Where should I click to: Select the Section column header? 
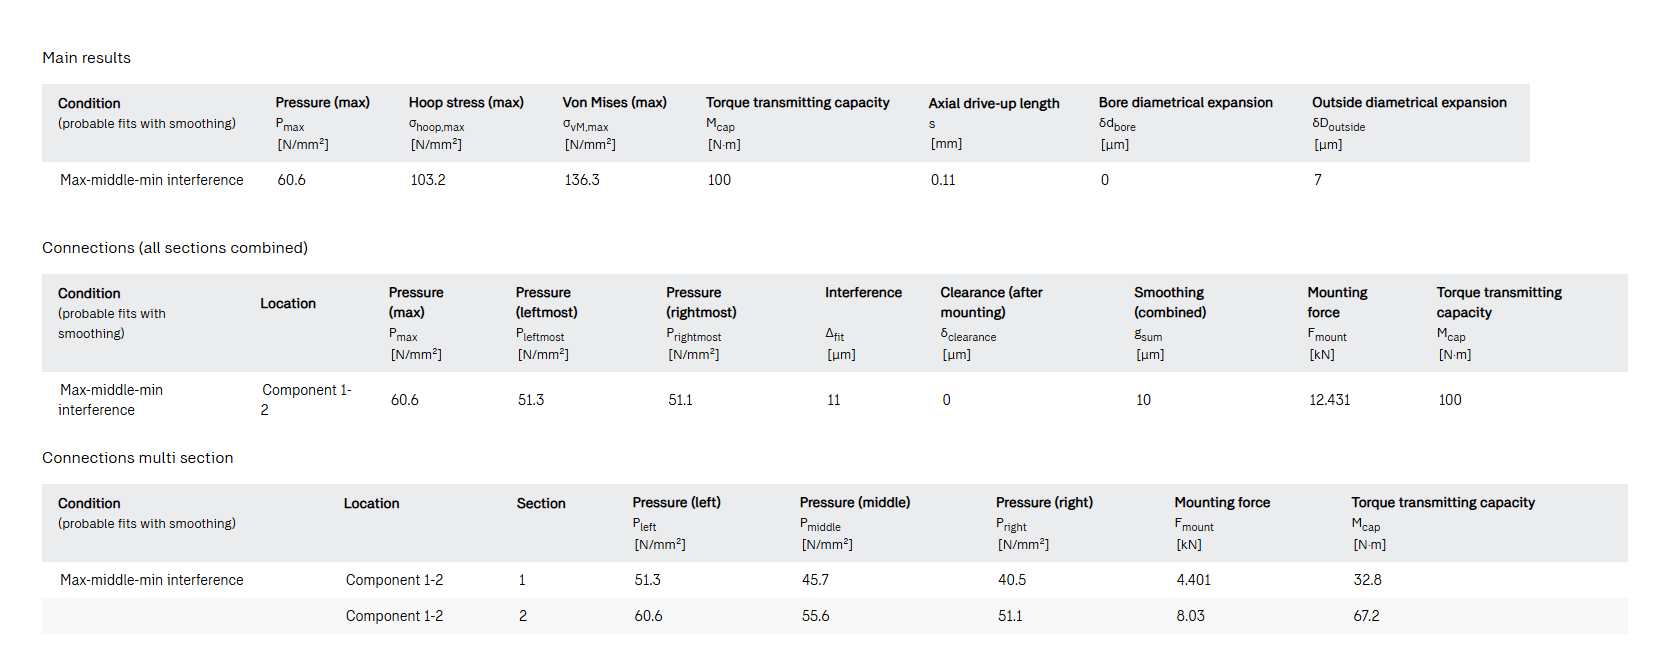pyautogui.click(x=541, y=504)
